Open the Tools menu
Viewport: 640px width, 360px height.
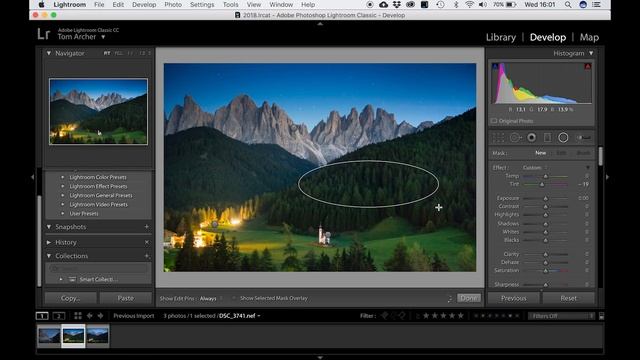(230, 4)
